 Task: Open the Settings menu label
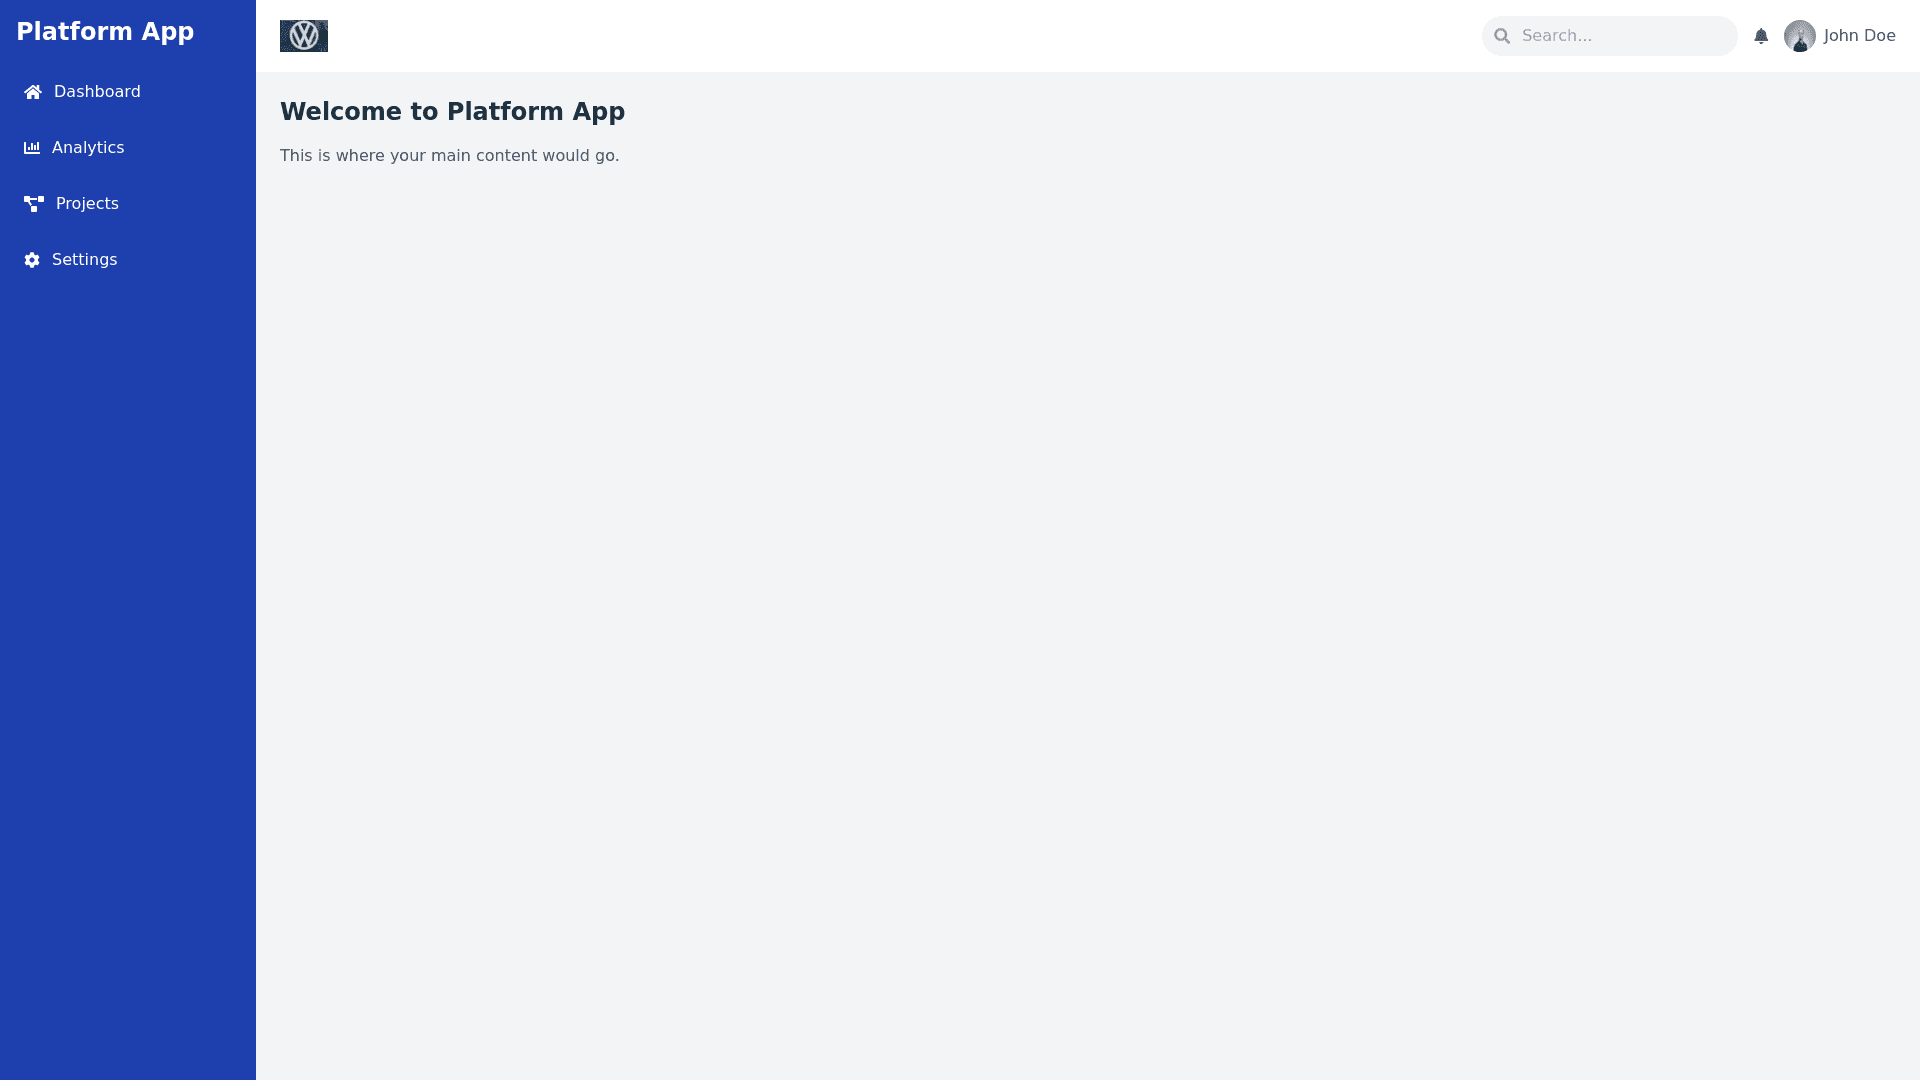pyautogui.click(x=84, y=260)
